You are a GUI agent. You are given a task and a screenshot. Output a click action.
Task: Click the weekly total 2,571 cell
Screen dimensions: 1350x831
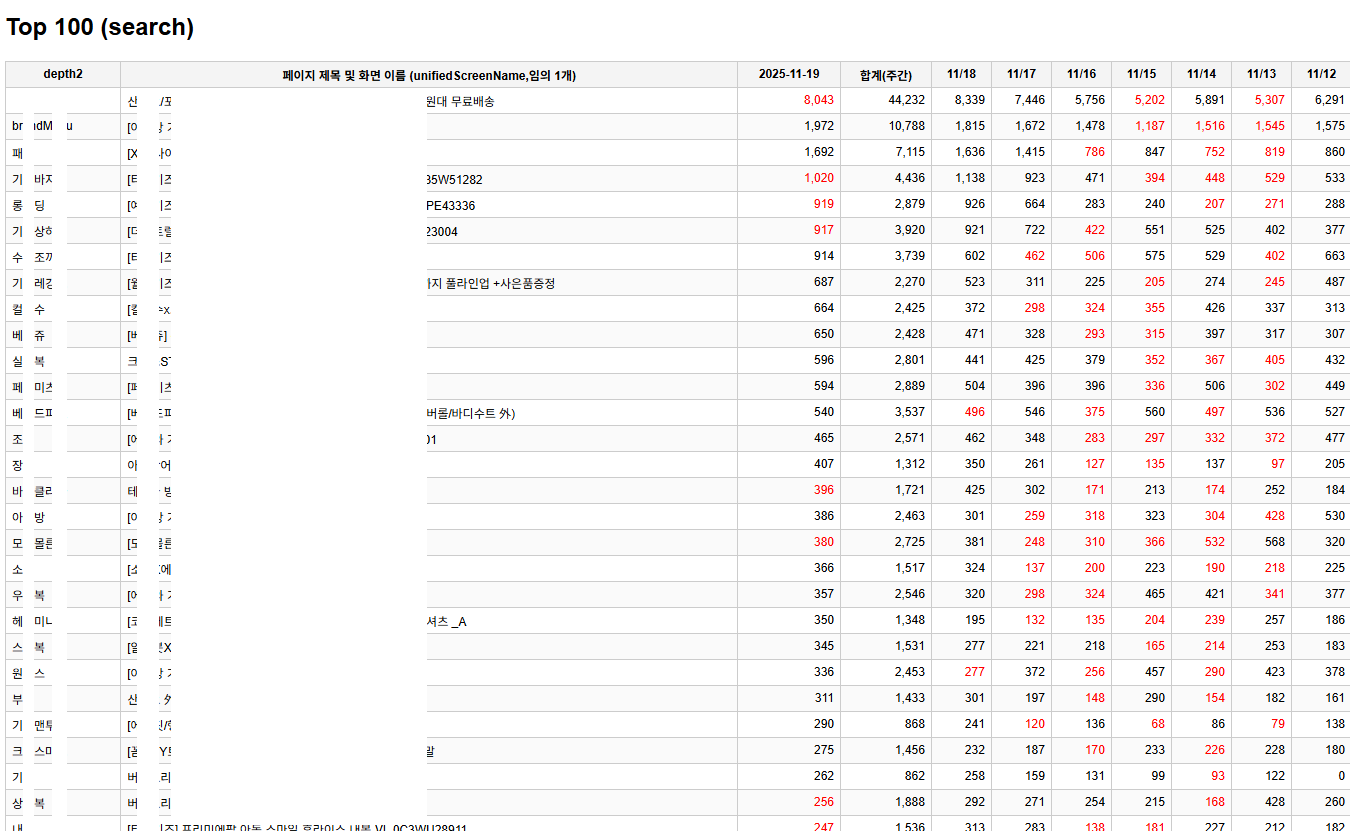(886, 439)
